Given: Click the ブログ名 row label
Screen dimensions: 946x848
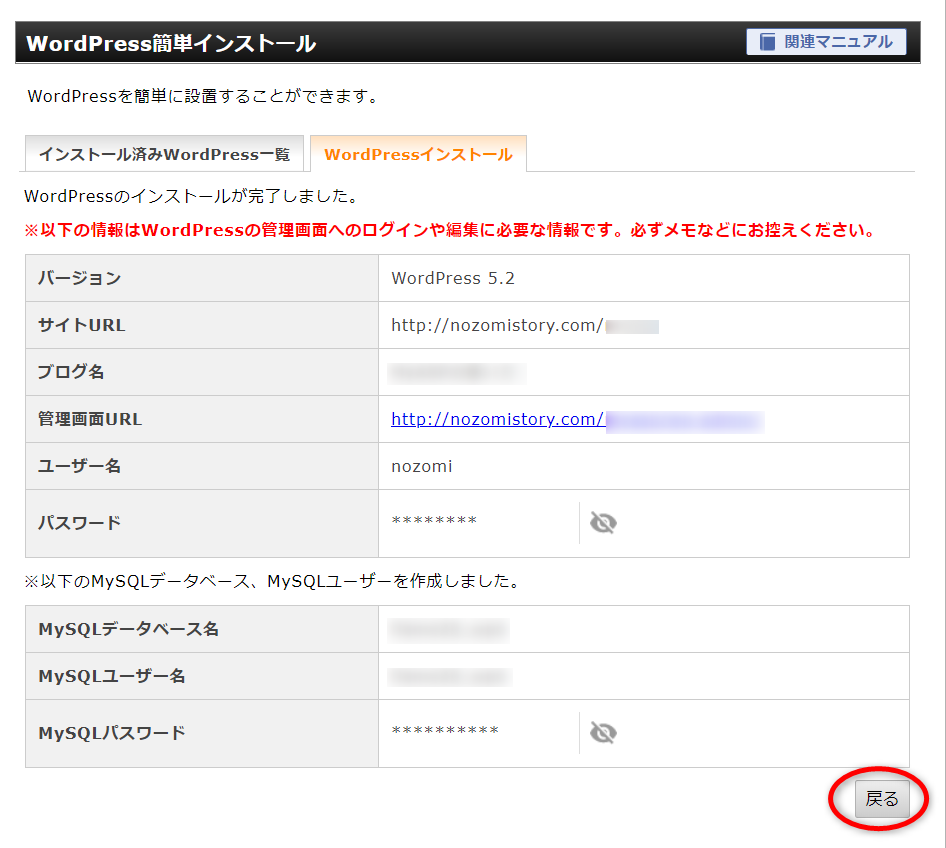Looking at the screenshot, I should 71,372.
